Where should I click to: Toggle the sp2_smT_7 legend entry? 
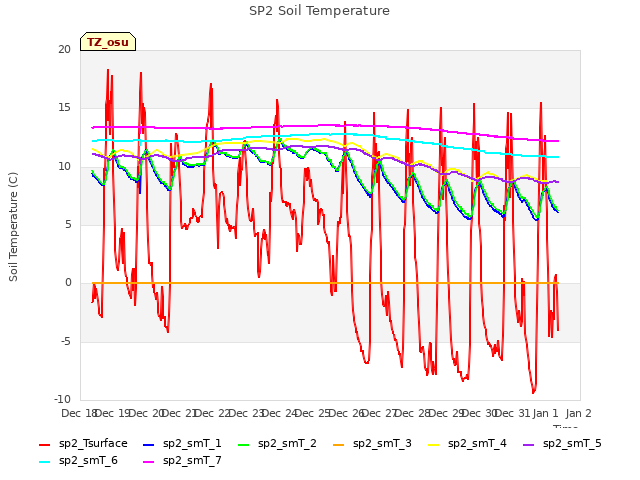(182, 461)
